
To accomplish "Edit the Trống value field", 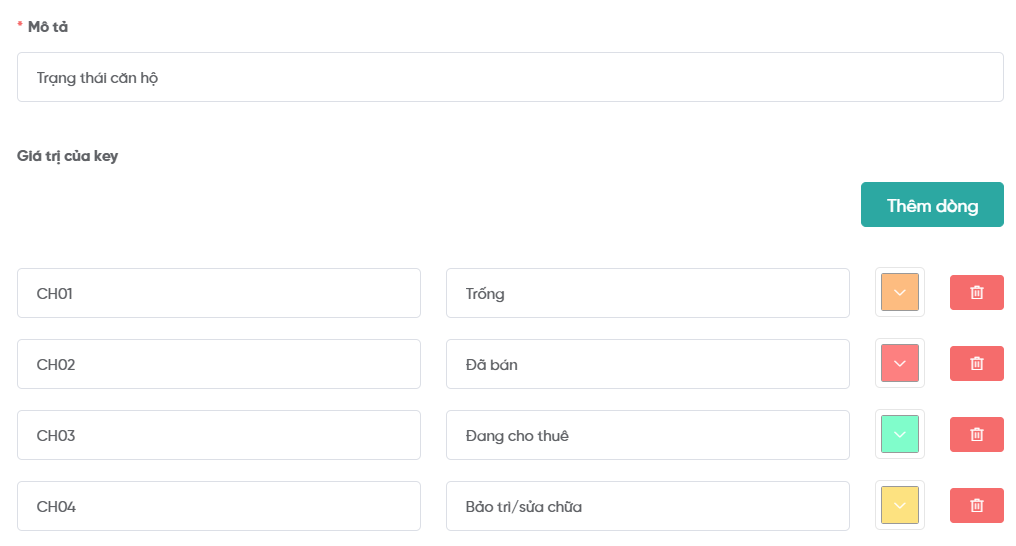I will (x=647, y=293).
